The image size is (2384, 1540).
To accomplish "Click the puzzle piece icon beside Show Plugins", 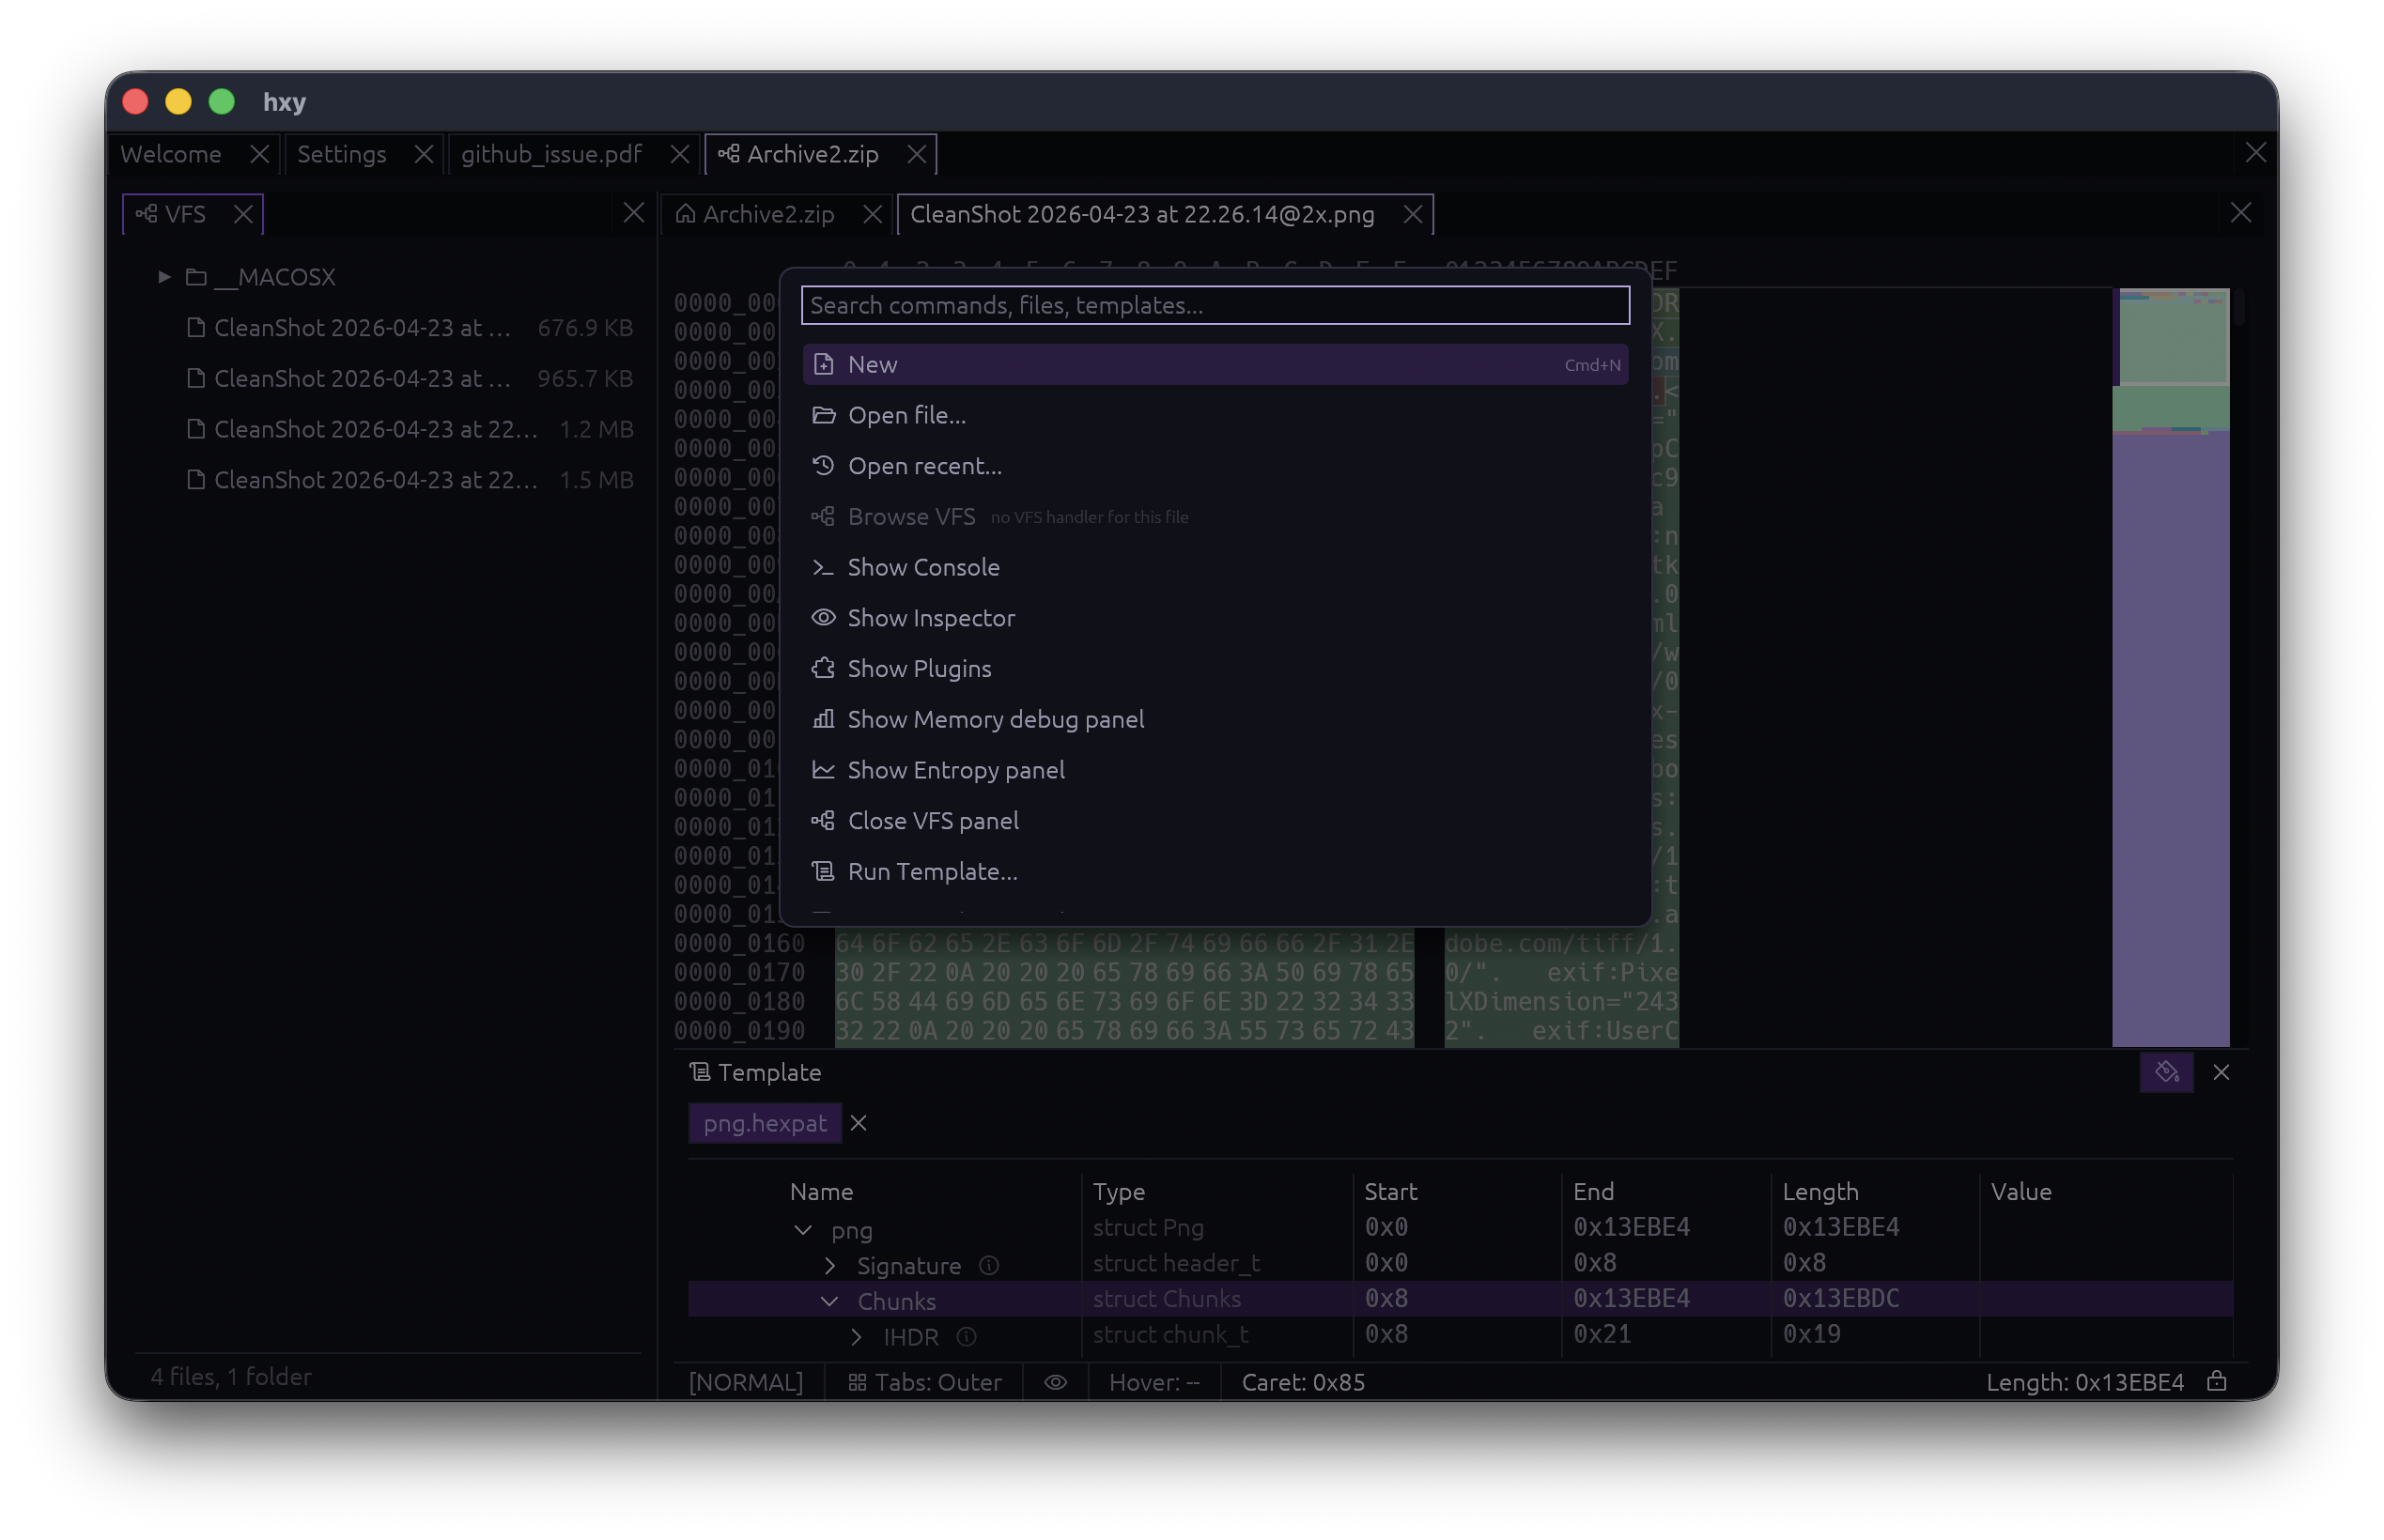I will (823, 669).
